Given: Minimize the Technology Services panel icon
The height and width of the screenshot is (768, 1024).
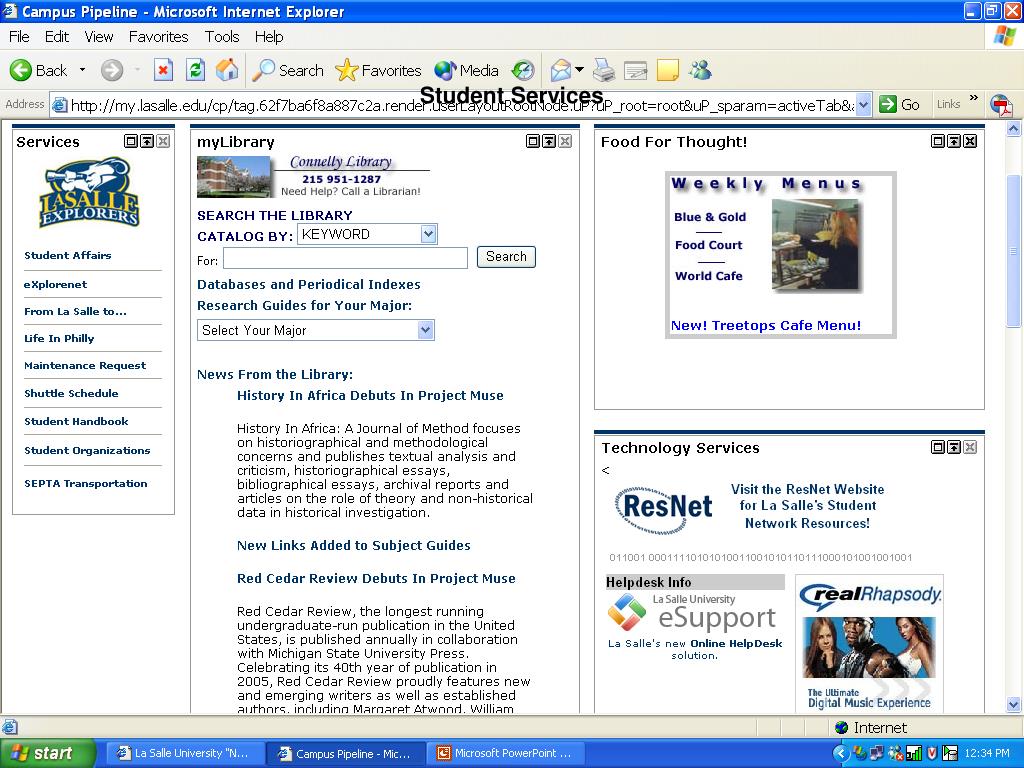Looking at the screenshot, I should point(954,447).
